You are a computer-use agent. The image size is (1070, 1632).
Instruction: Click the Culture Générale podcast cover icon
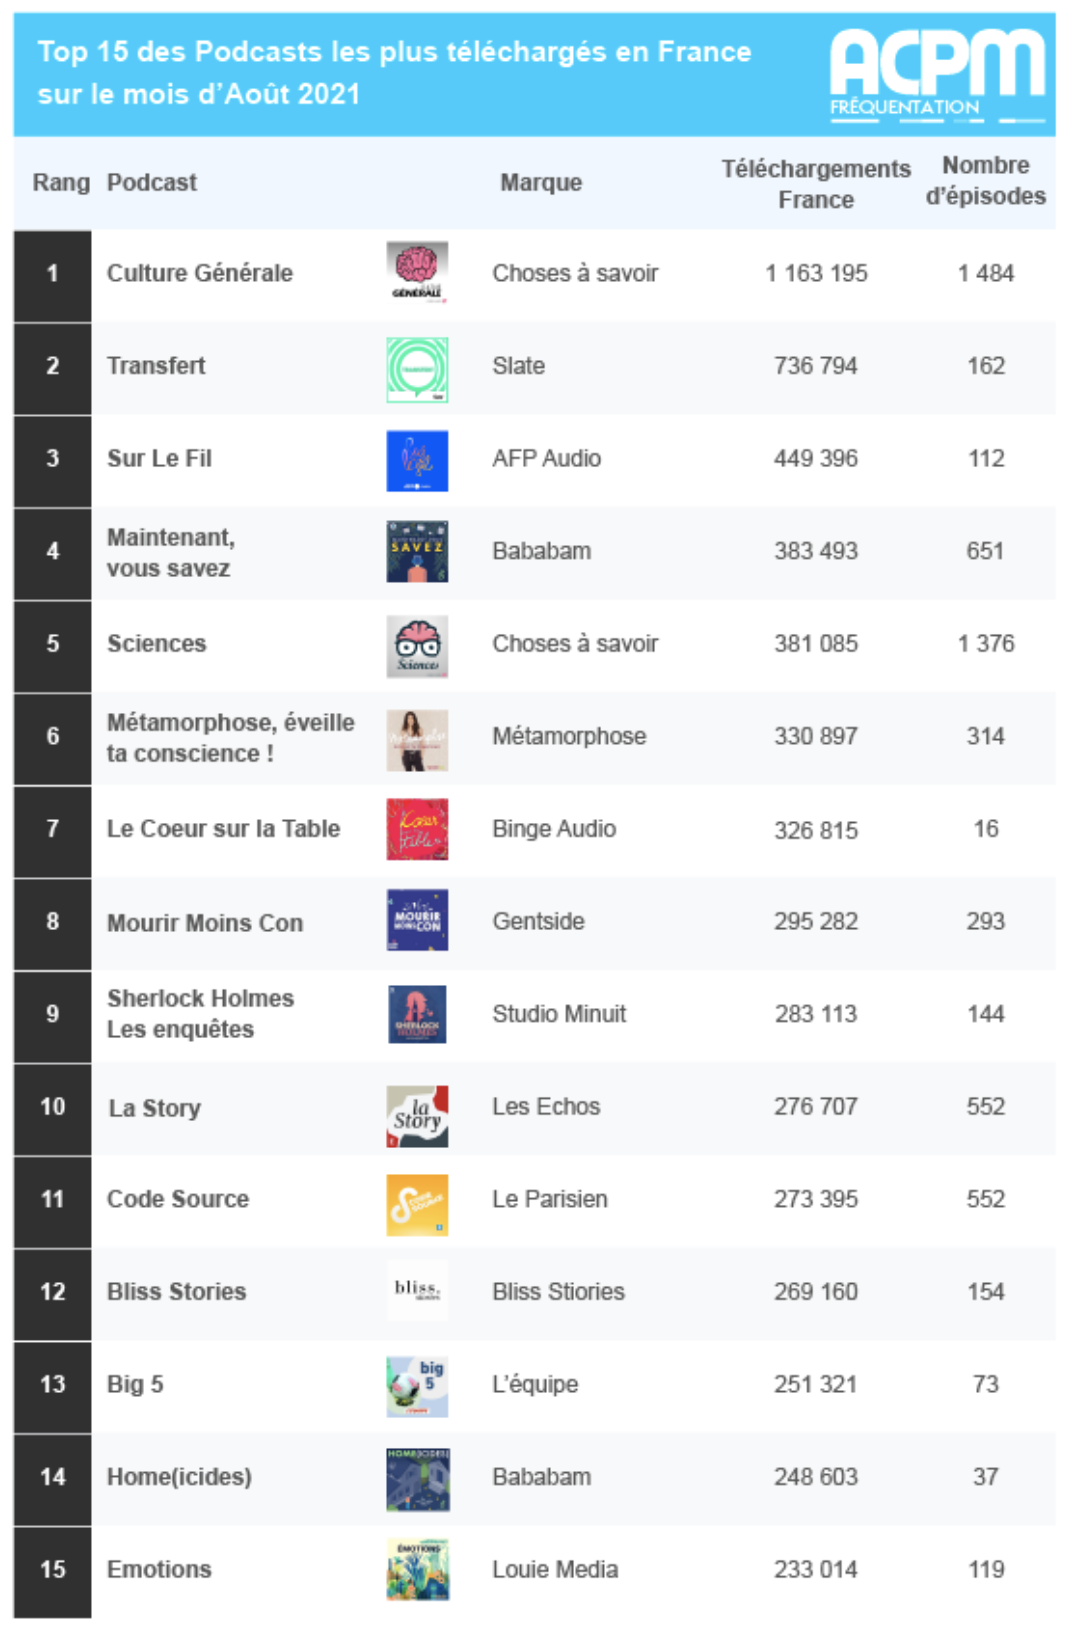(x=417, y=272)
